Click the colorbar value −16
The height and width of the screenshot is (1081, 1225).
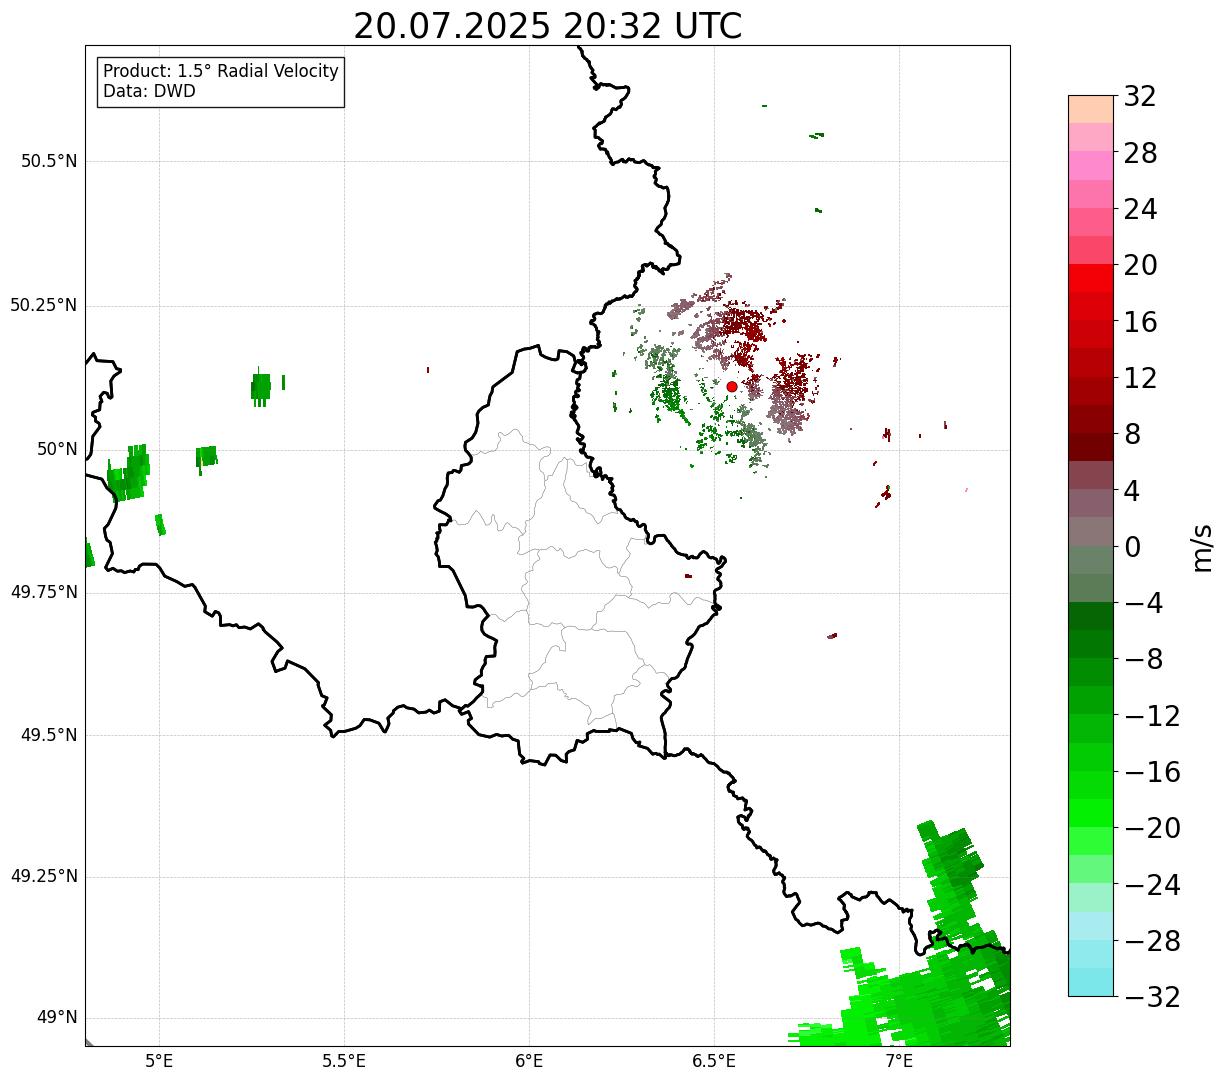coord(1152,772)
